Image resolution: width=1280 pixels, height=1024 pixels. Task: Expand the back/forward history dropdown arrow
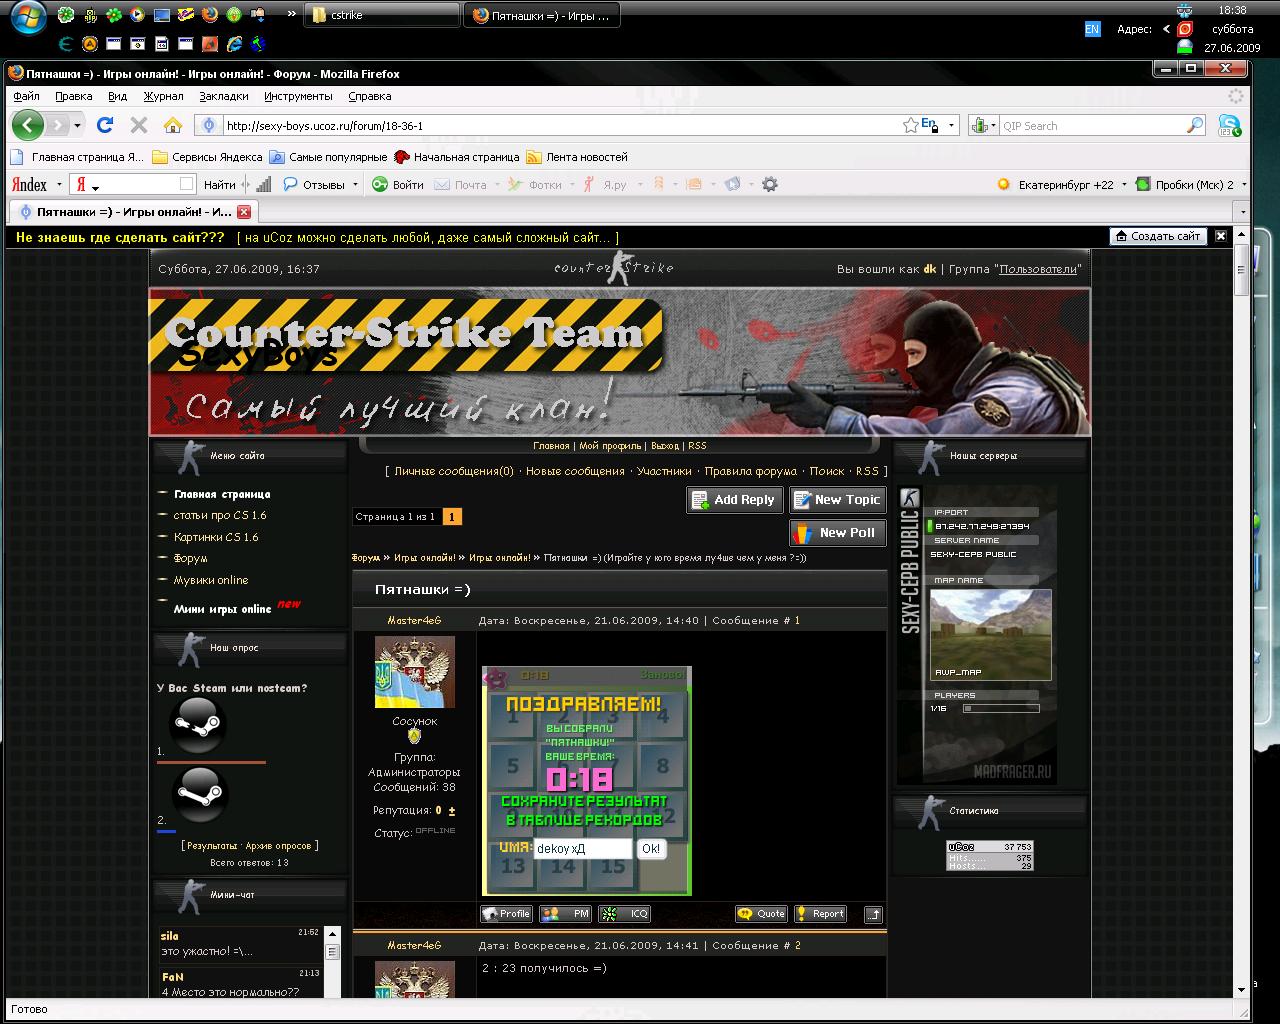[x=79, y=125]
